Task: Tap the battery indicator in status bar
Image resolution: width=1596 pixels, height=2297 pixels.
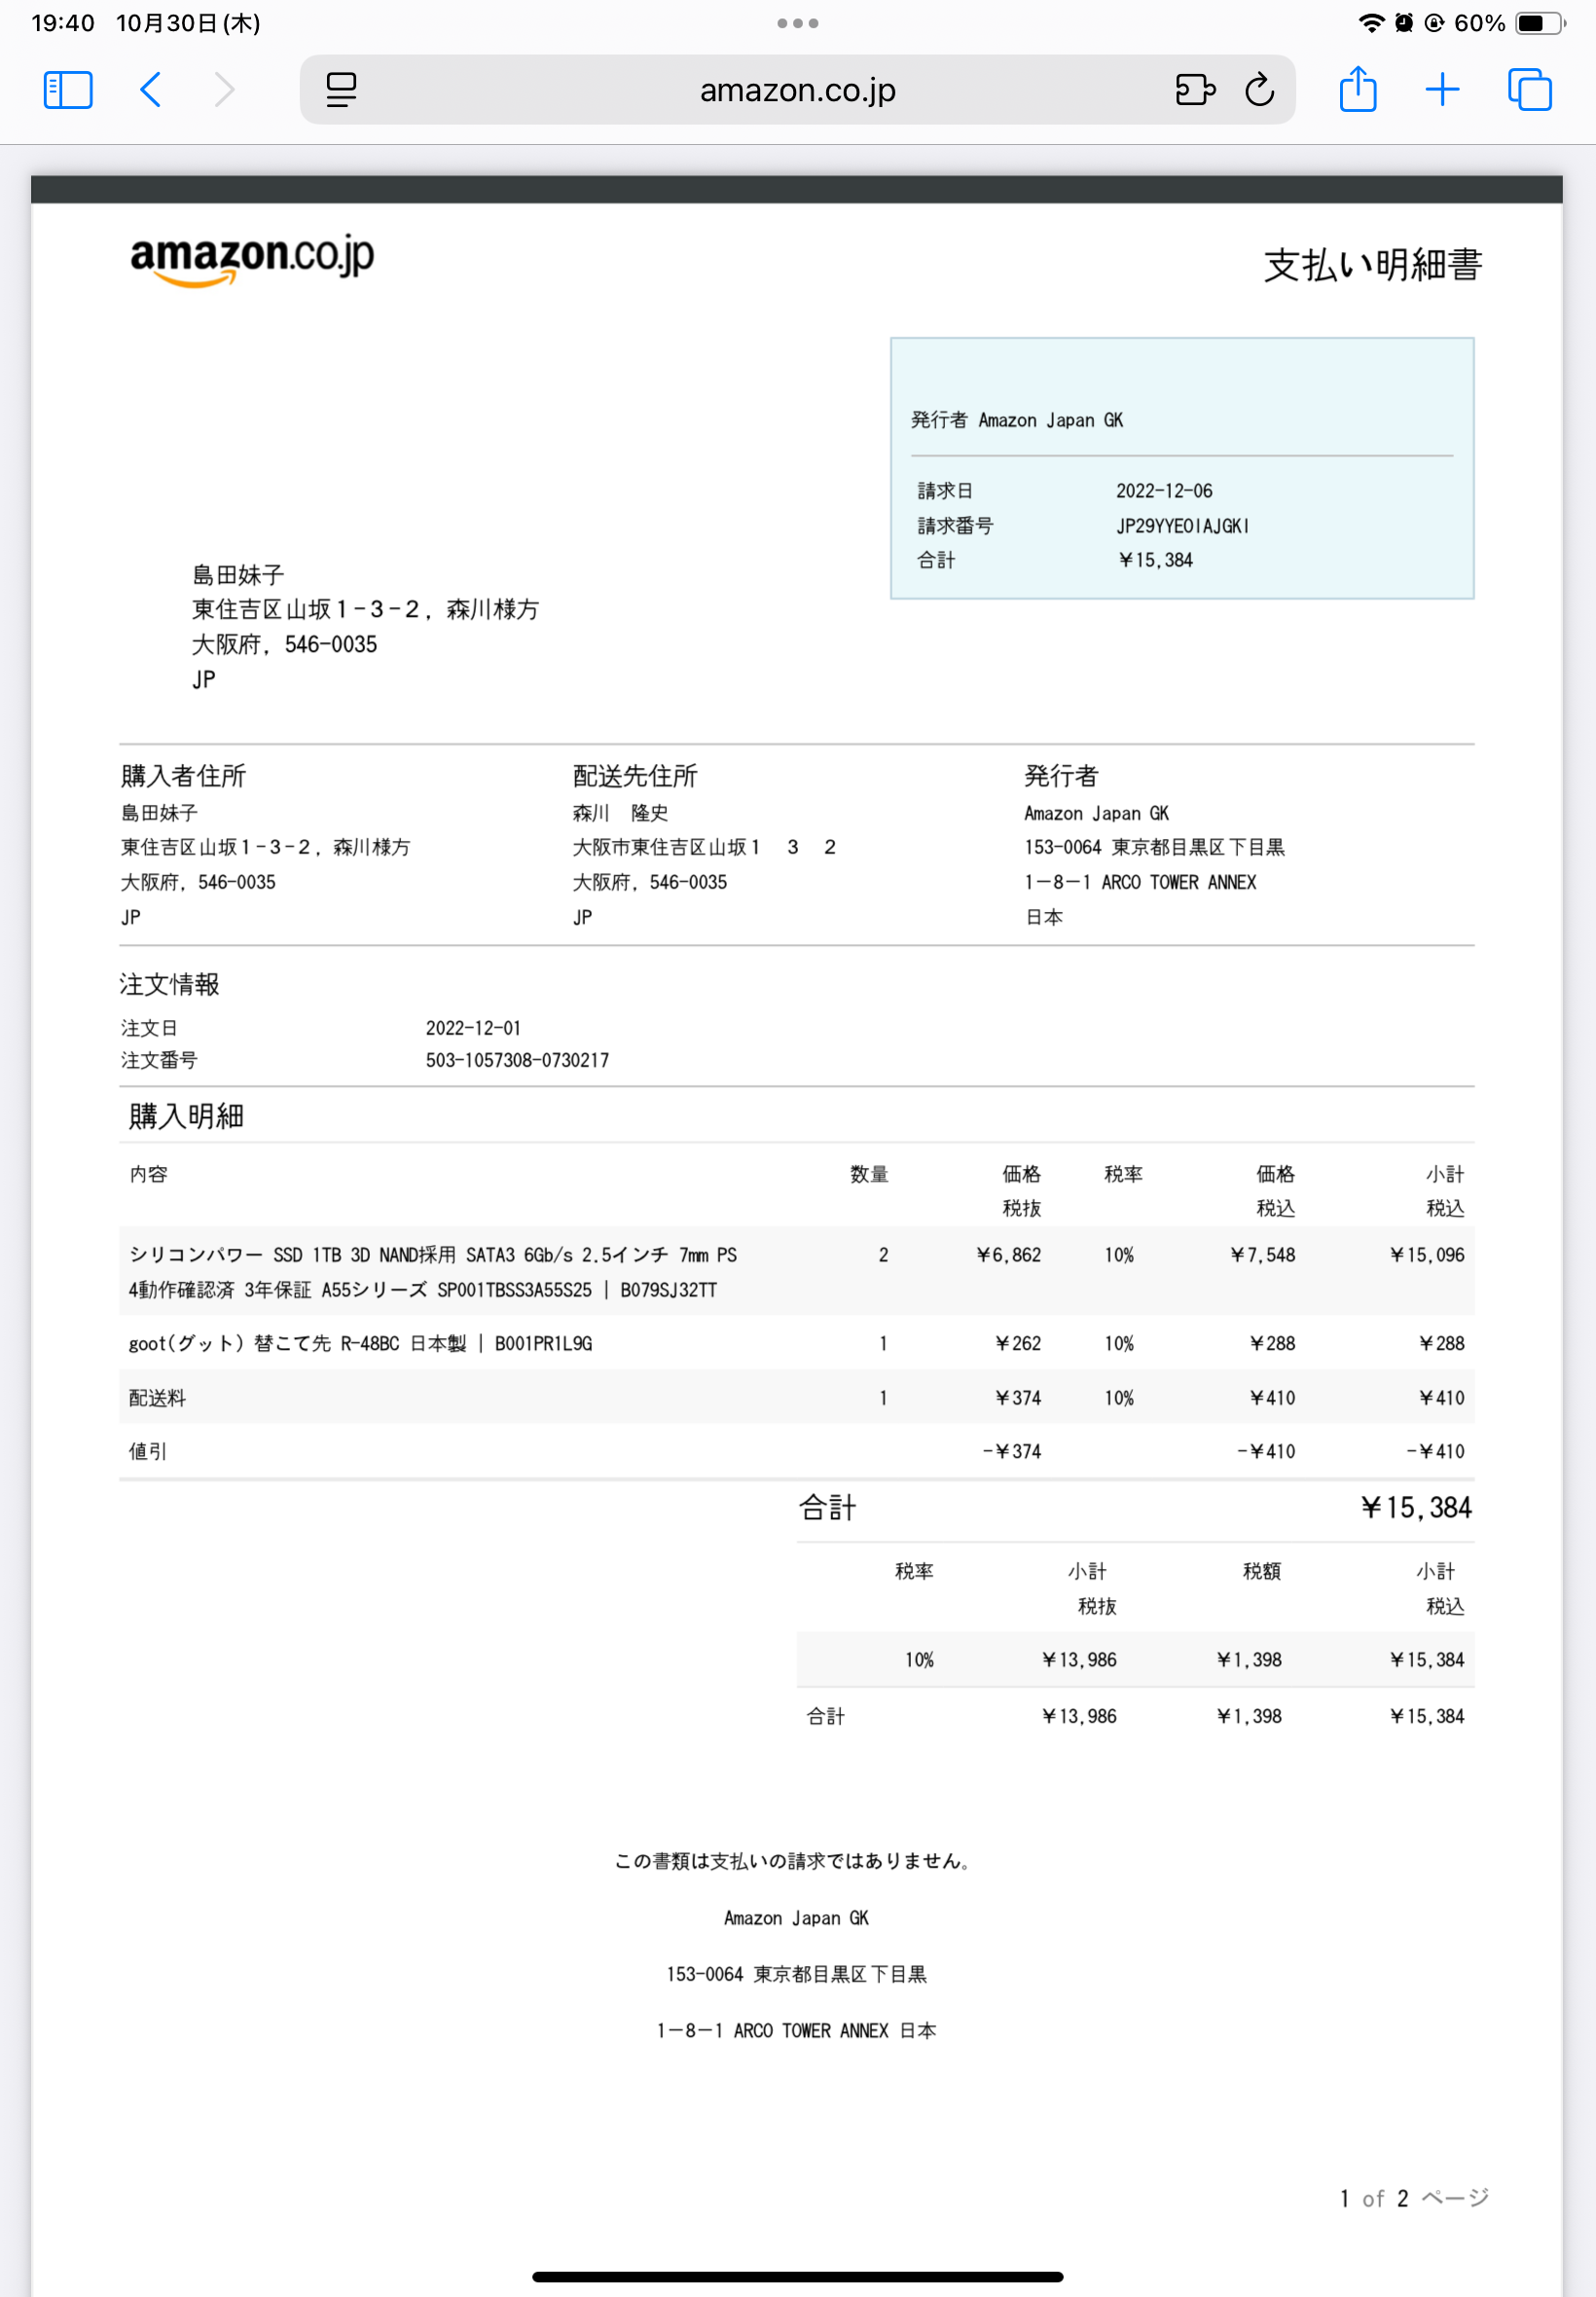Action: (x=1538, y=23)
